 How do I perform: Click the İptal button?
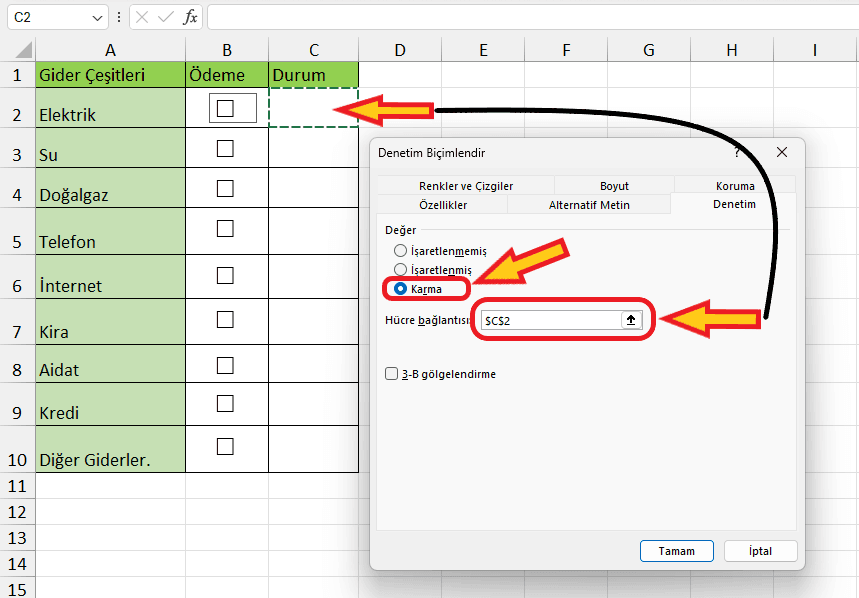click(x=760, y=551)
